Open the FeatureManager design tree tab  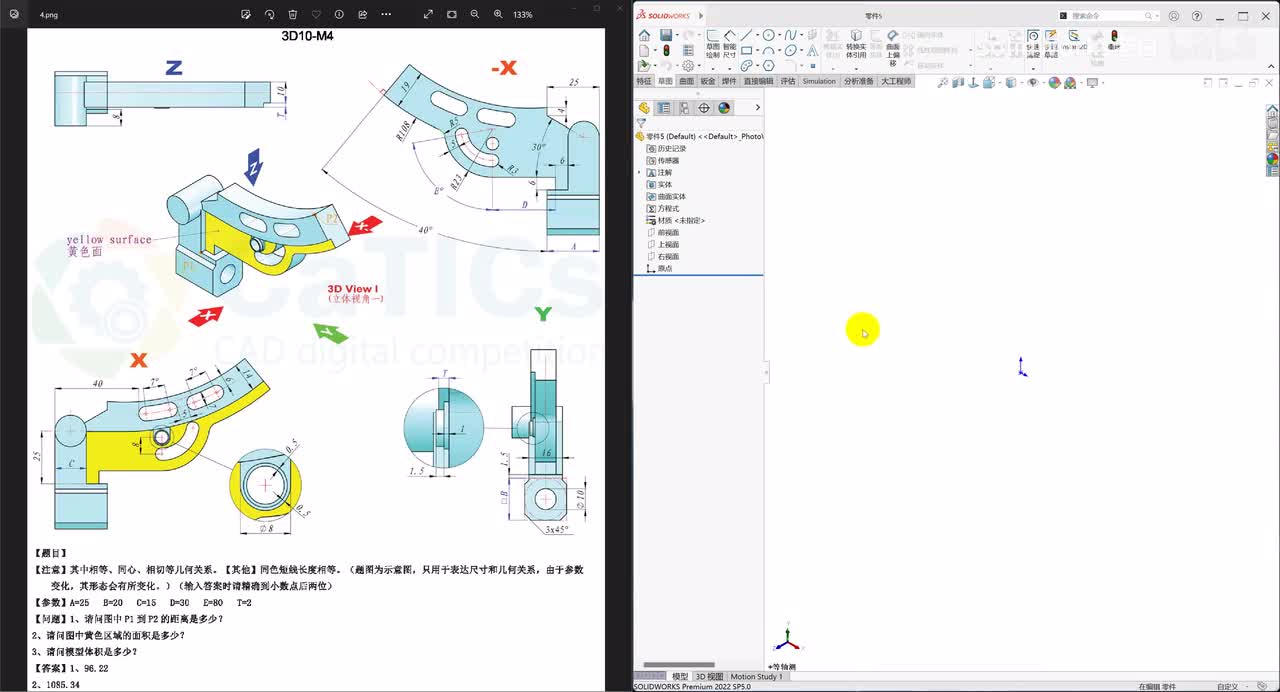click(644, 108)
